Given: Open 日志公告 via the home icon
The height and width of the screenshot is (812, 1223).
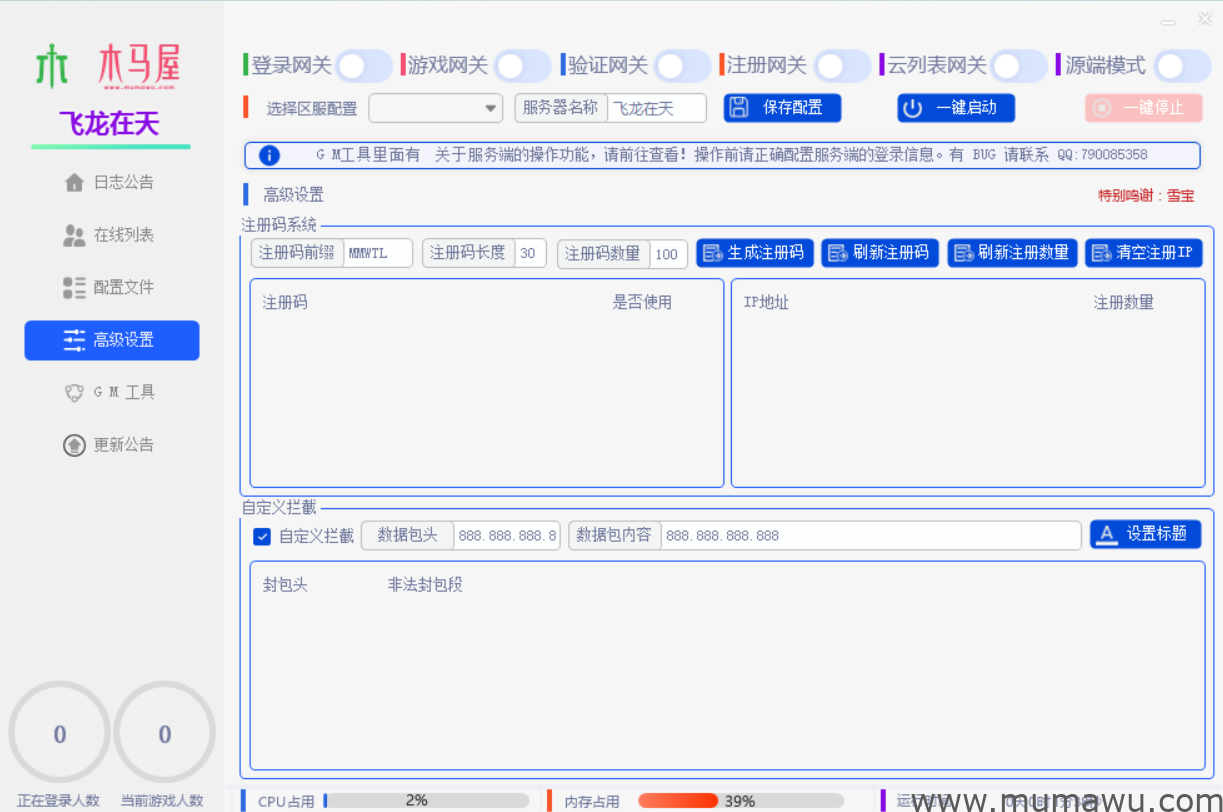Looking at the screenshot, I should [75, 181].
